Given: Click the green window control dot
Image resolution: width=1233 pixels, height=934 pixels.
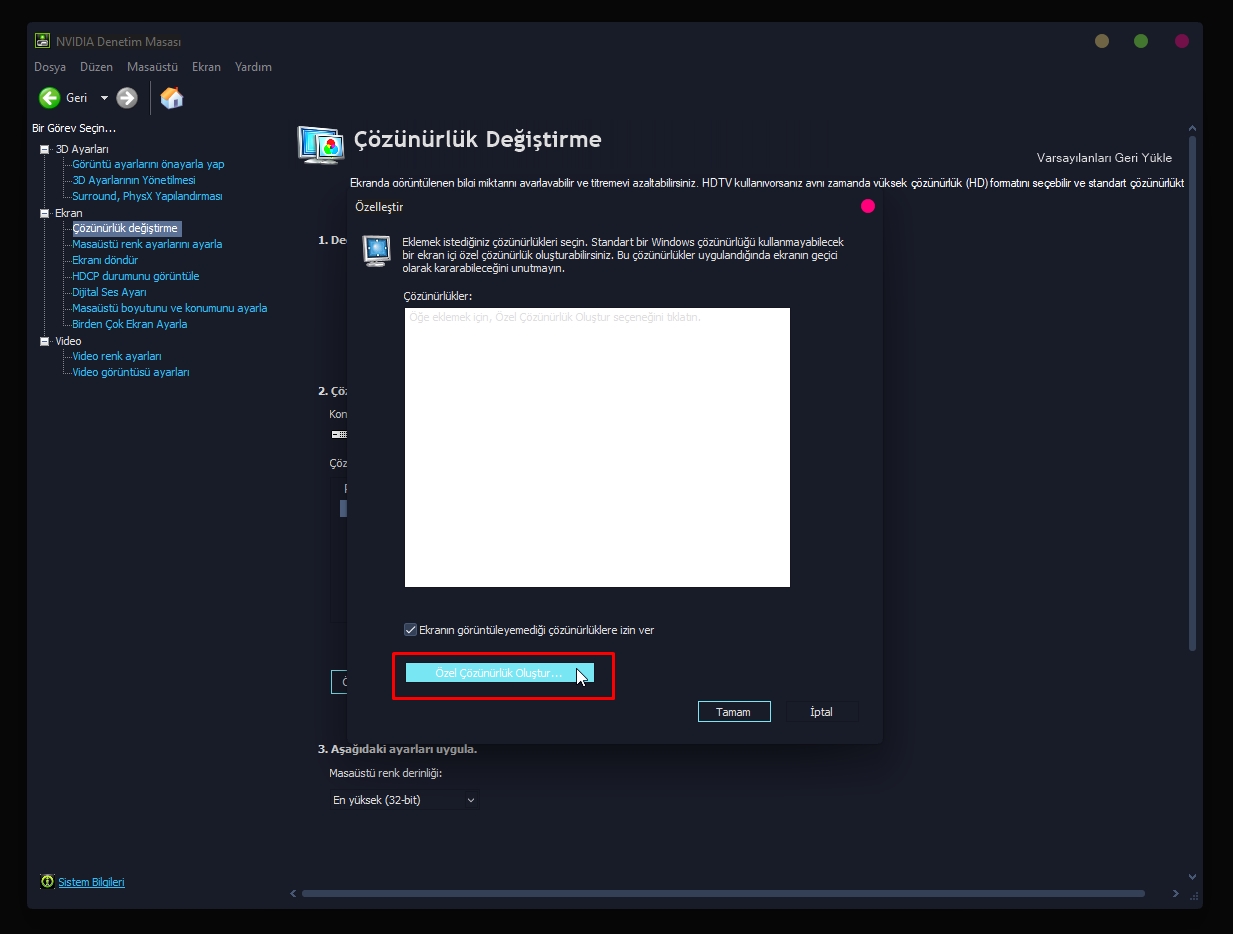Looking at the screenshot, I should click(1141, 41).
